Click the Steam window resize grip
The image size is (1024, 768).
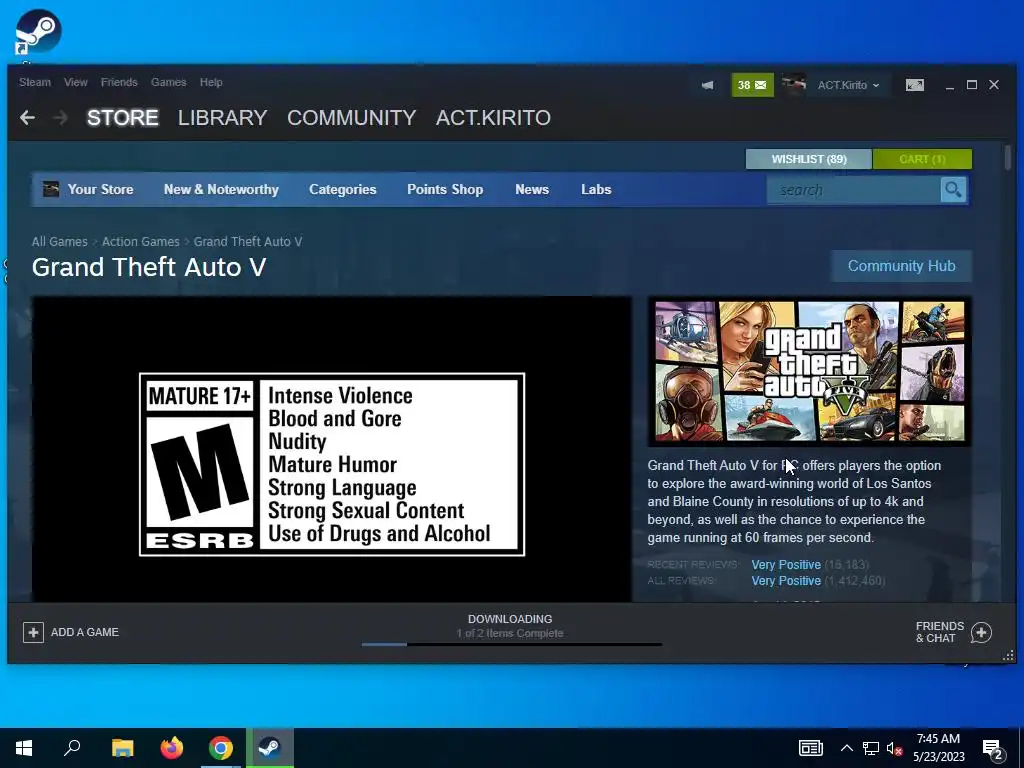click(x=1008, y=656)
